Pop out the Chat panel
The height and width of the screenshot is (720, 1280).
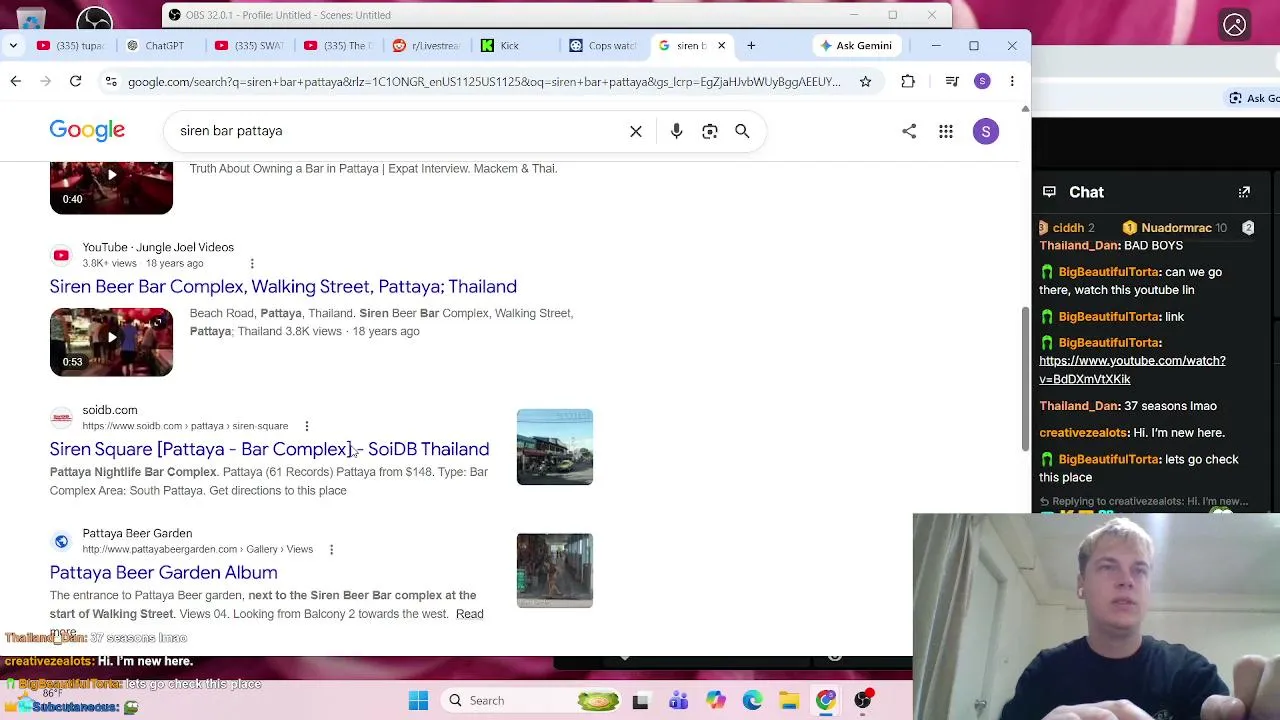click(x=1244, y=192)
